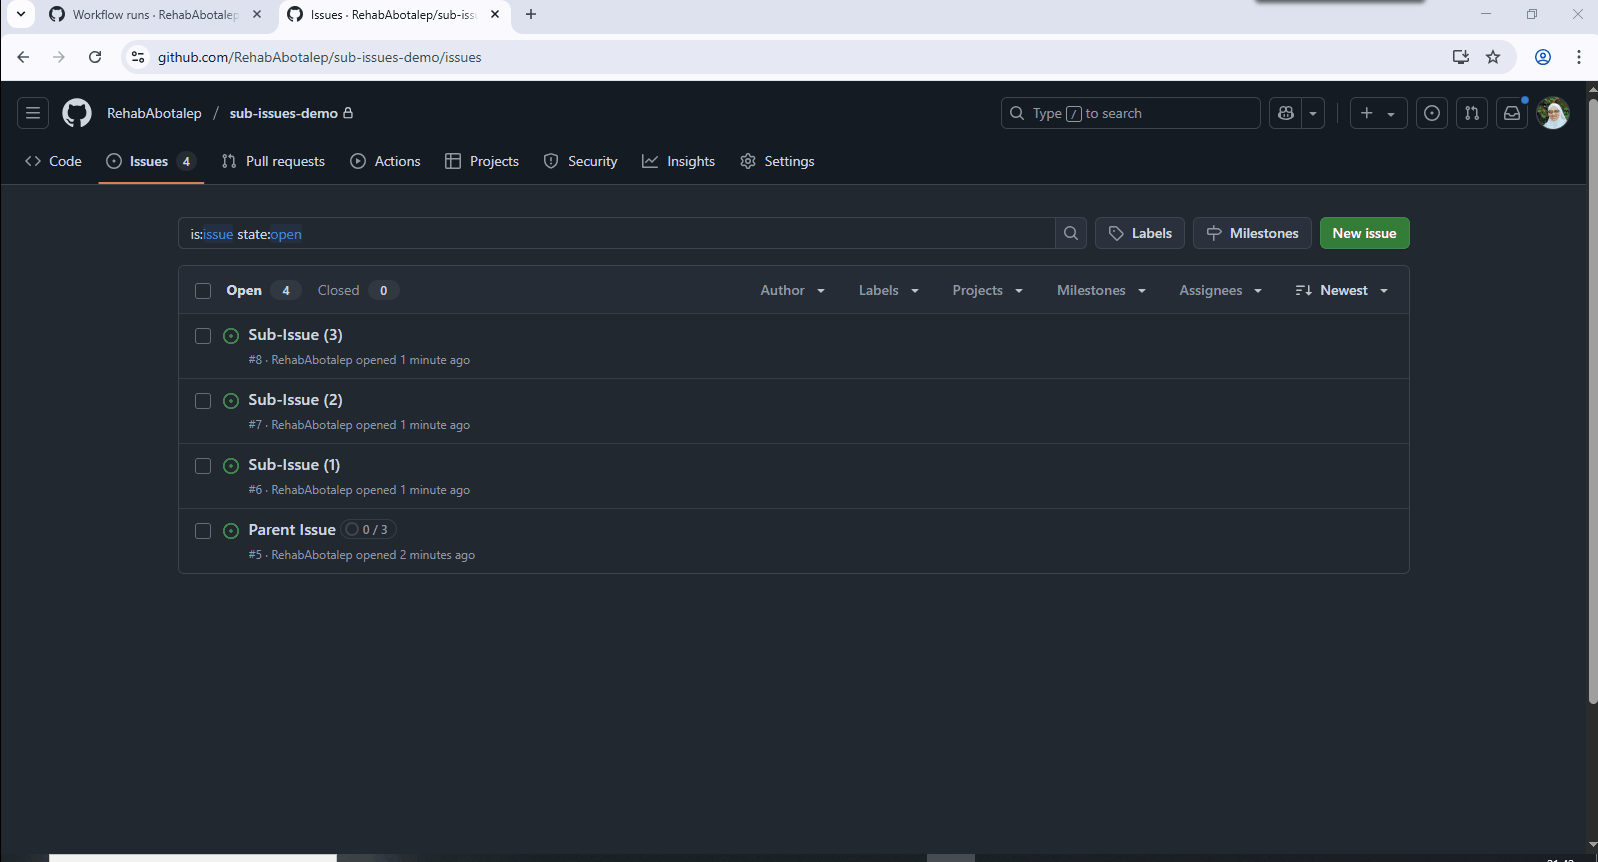
Task: Open Chrome's three-dot menu
Action: 1579,57
